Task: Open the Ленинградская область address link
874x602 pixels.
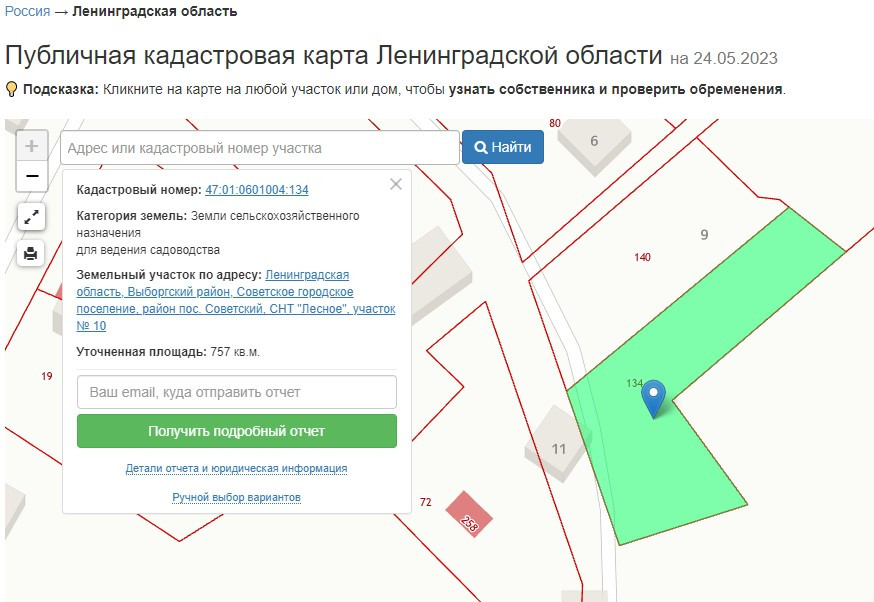Action: pos(236,300)
